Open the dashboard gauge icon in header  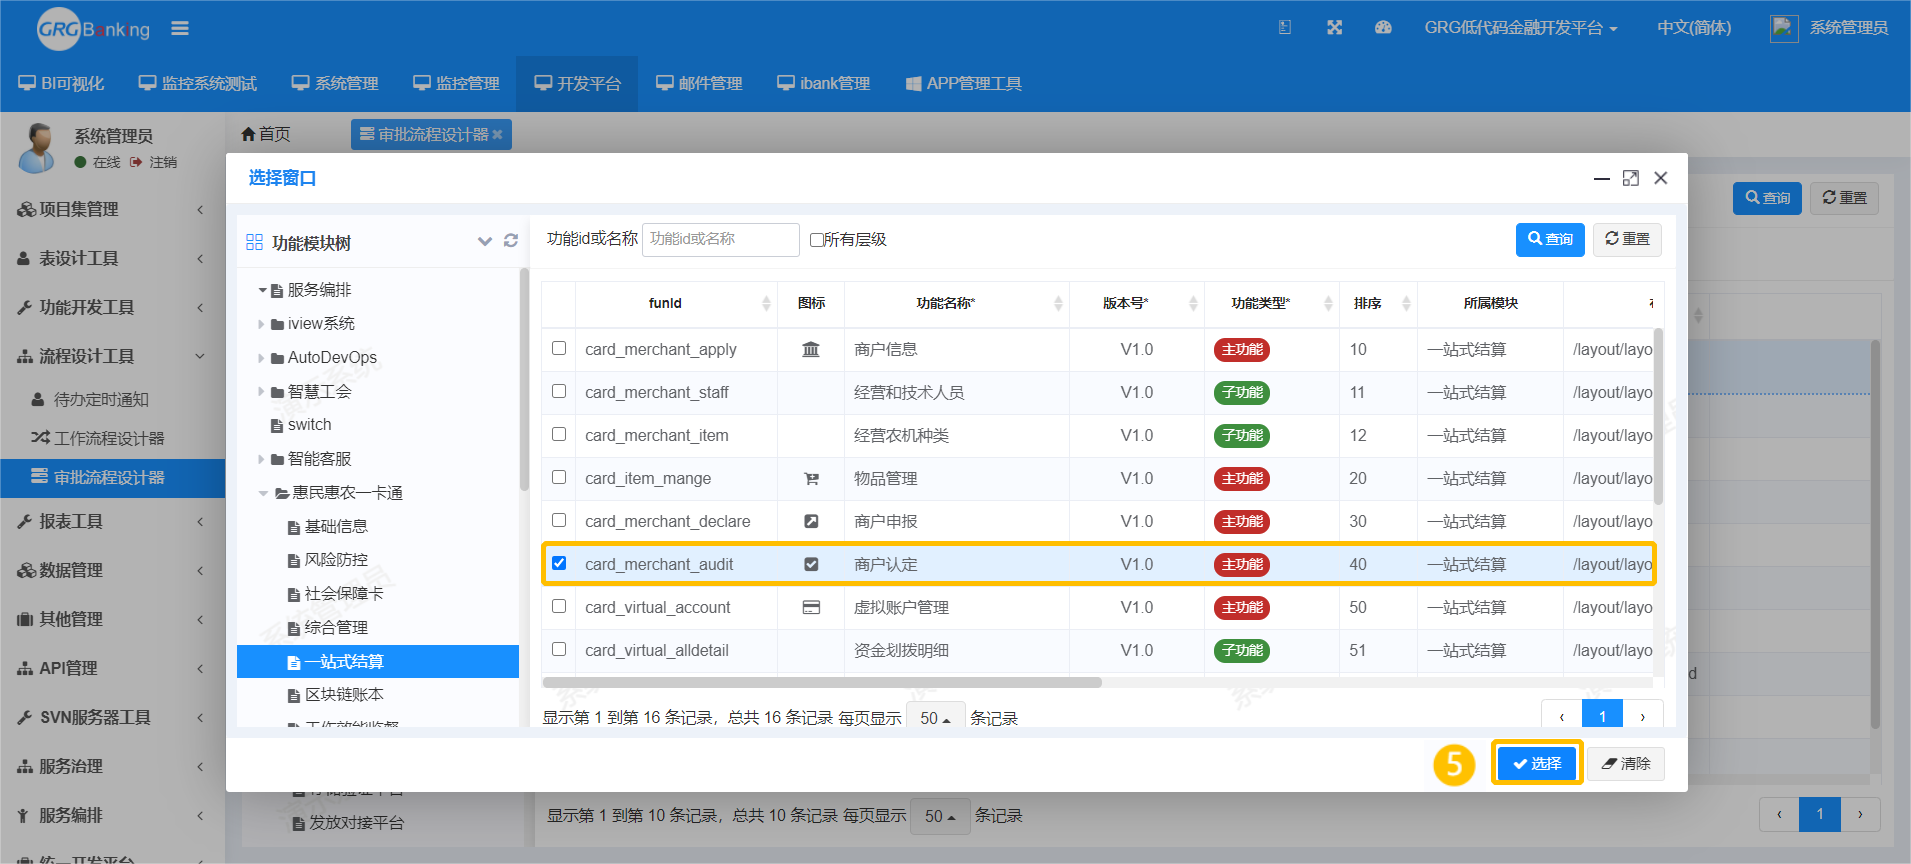1383,28
